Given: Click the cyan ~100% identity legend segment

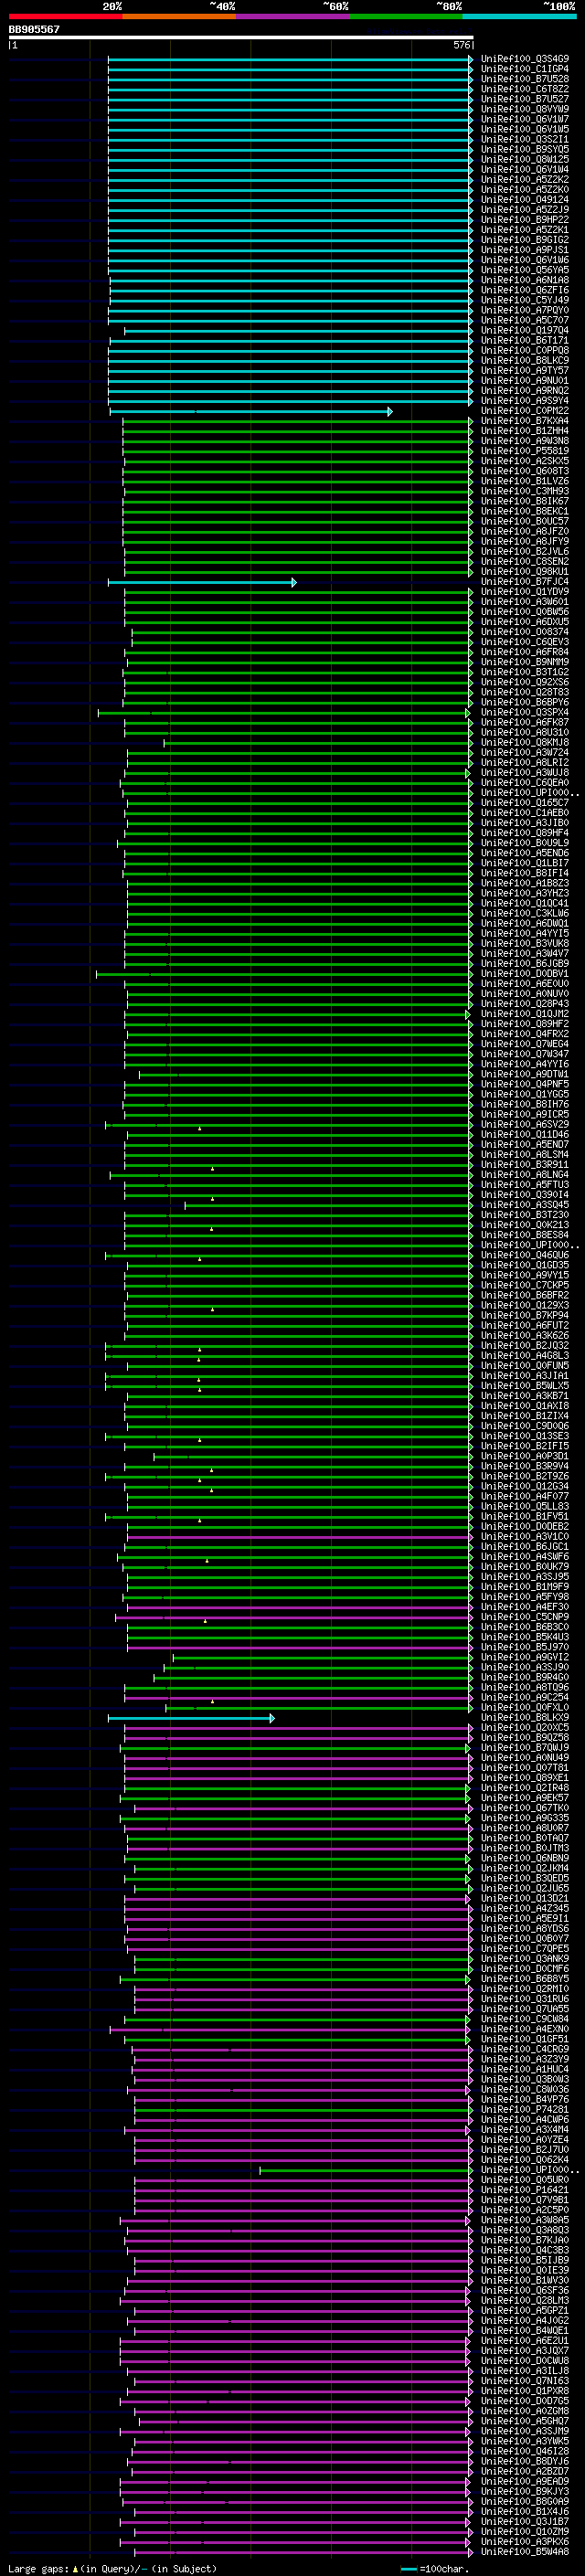Looking at the screenshot, I should tap(519, 16).
